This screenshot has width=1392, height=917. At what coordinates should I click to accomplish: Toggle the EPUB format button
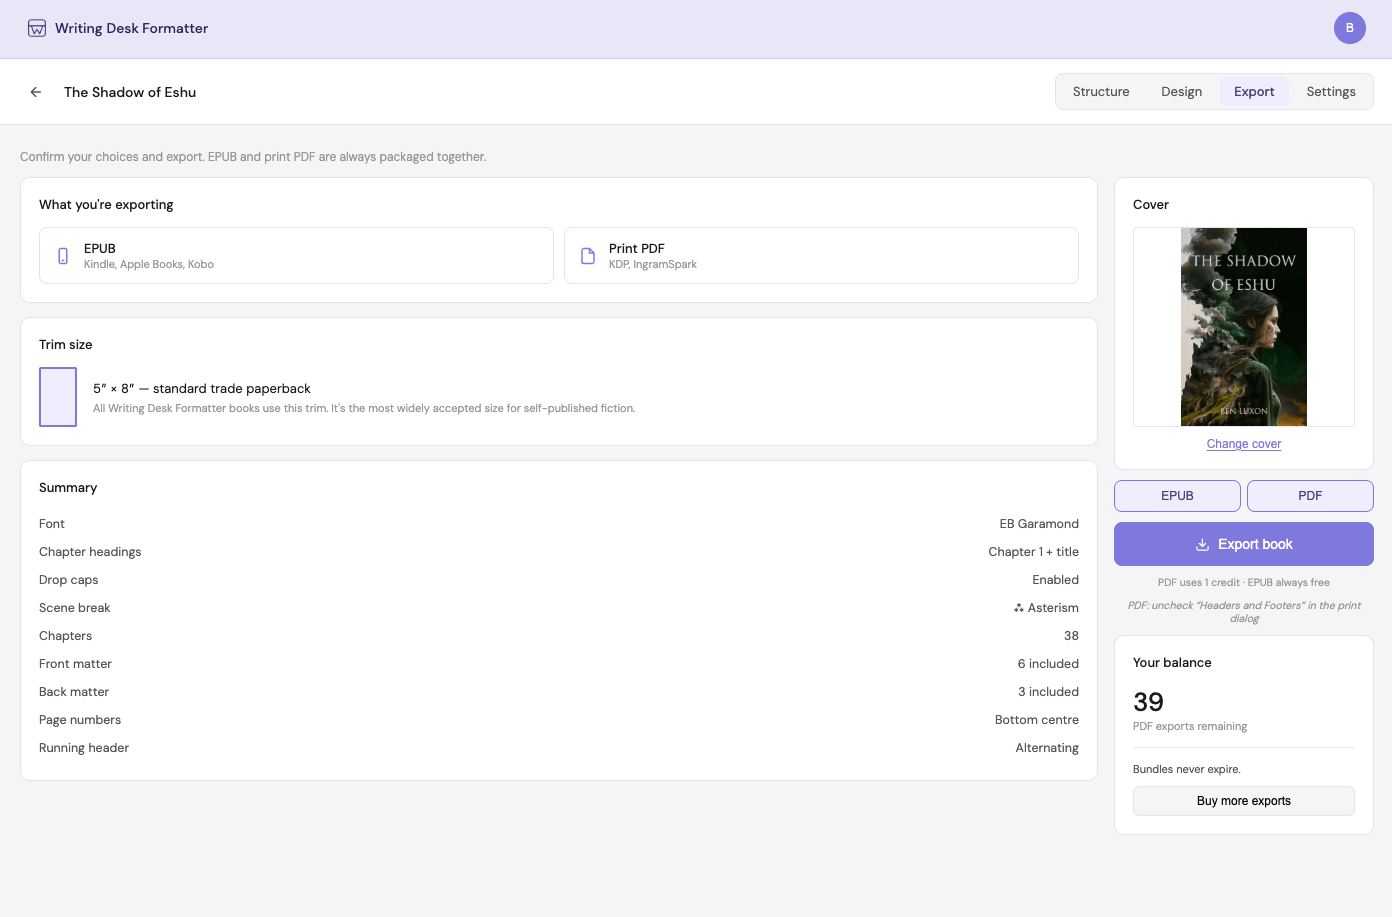click(1177, 496)
